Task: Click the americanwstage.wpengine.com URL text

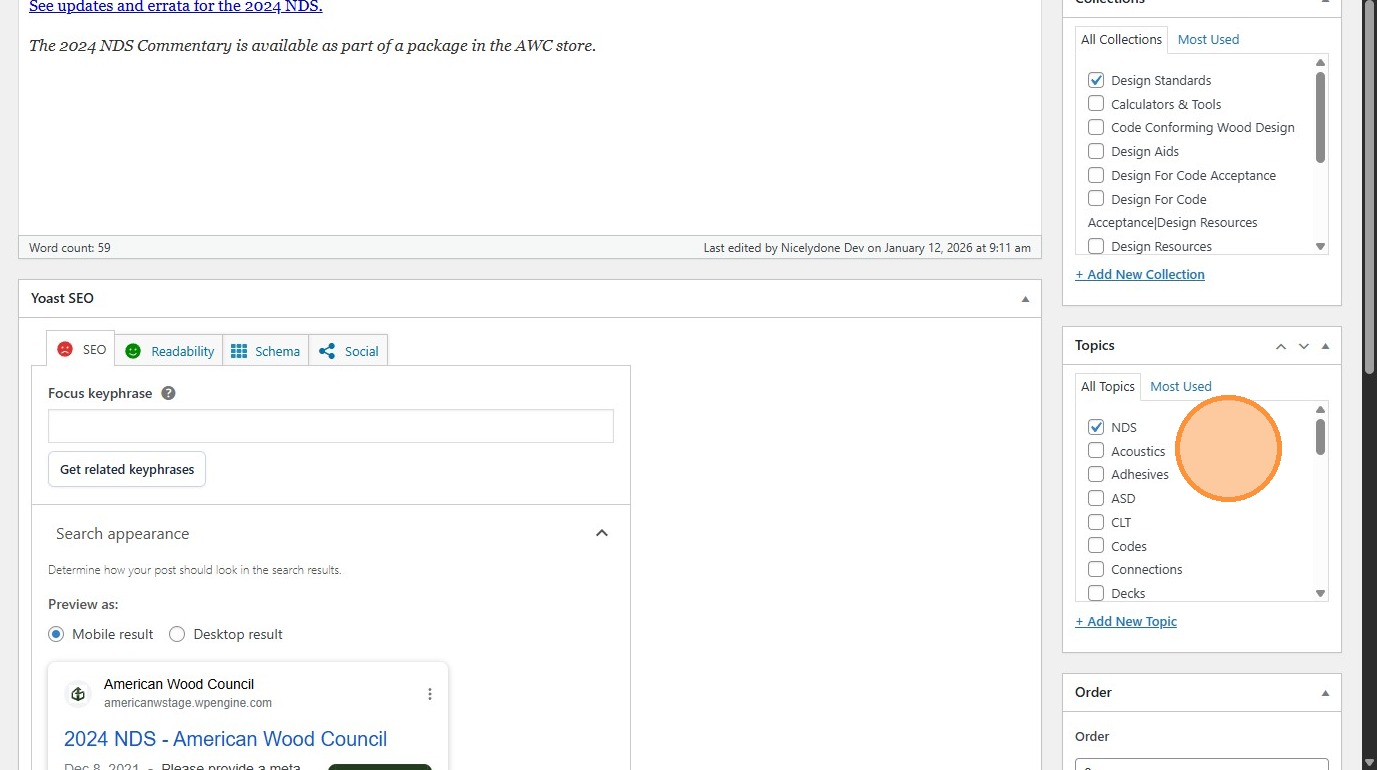Action: tap(188, 703)
